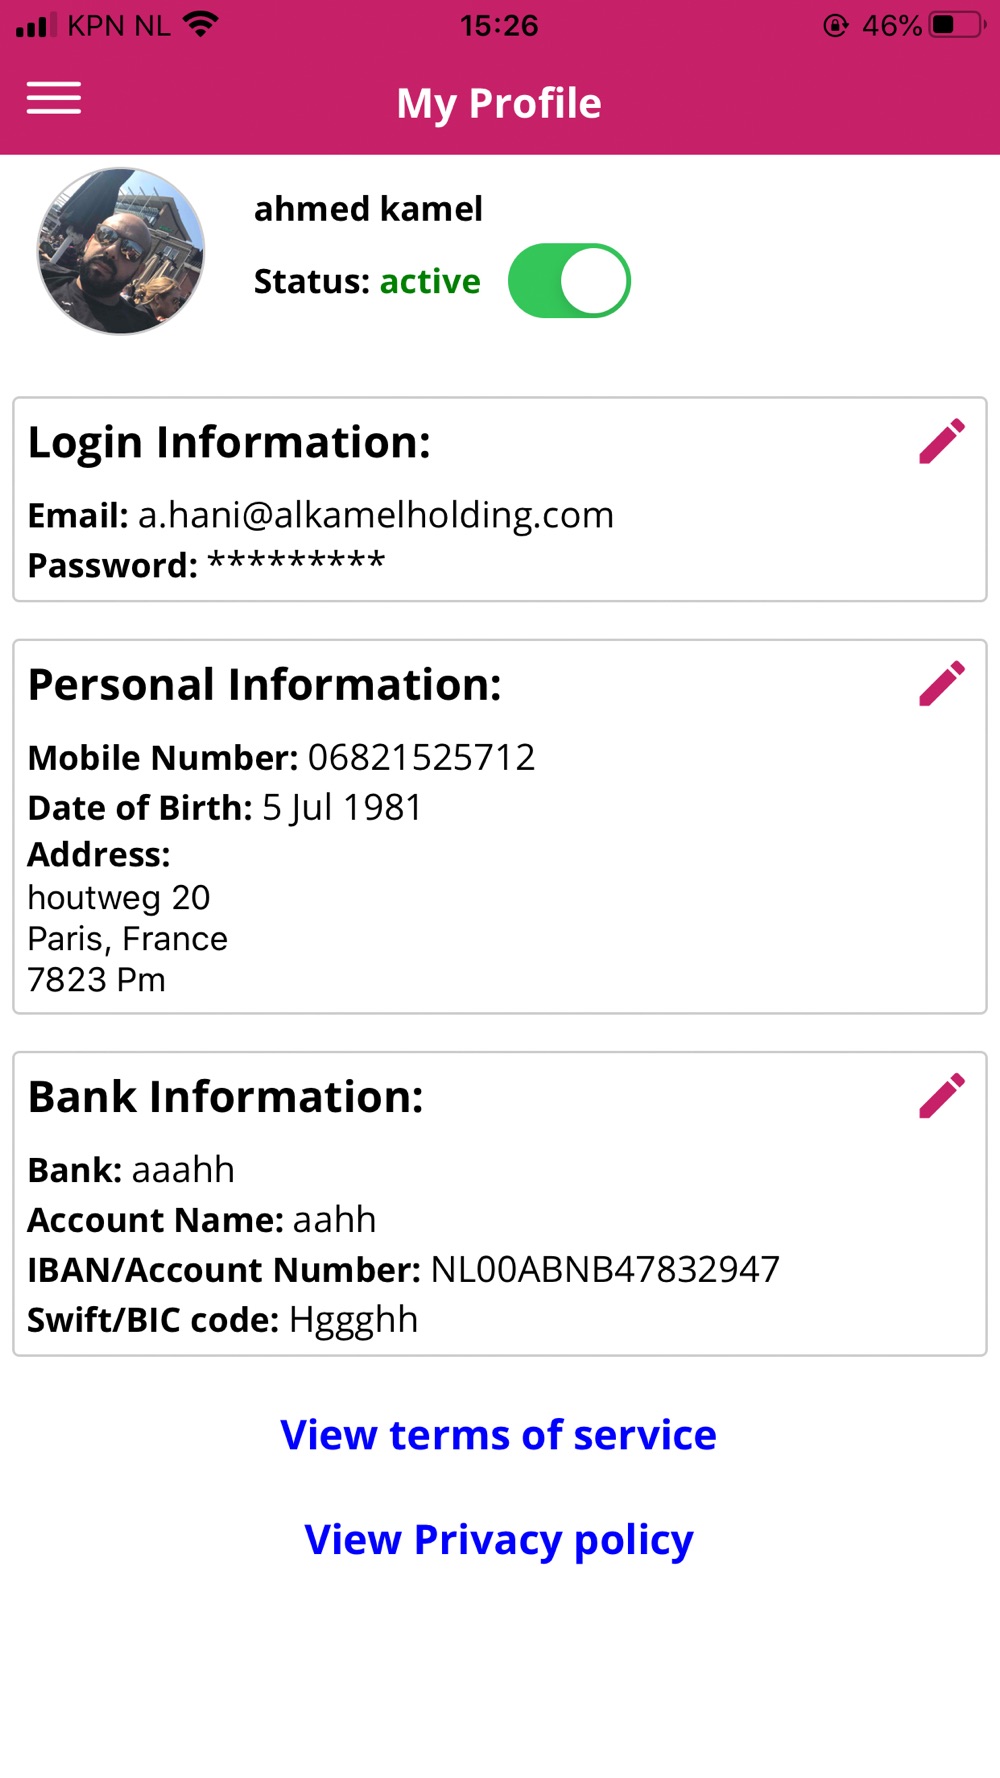1000x1778 pixels.
Task: Tap the cellular signal bars icon
Action: 36,25
